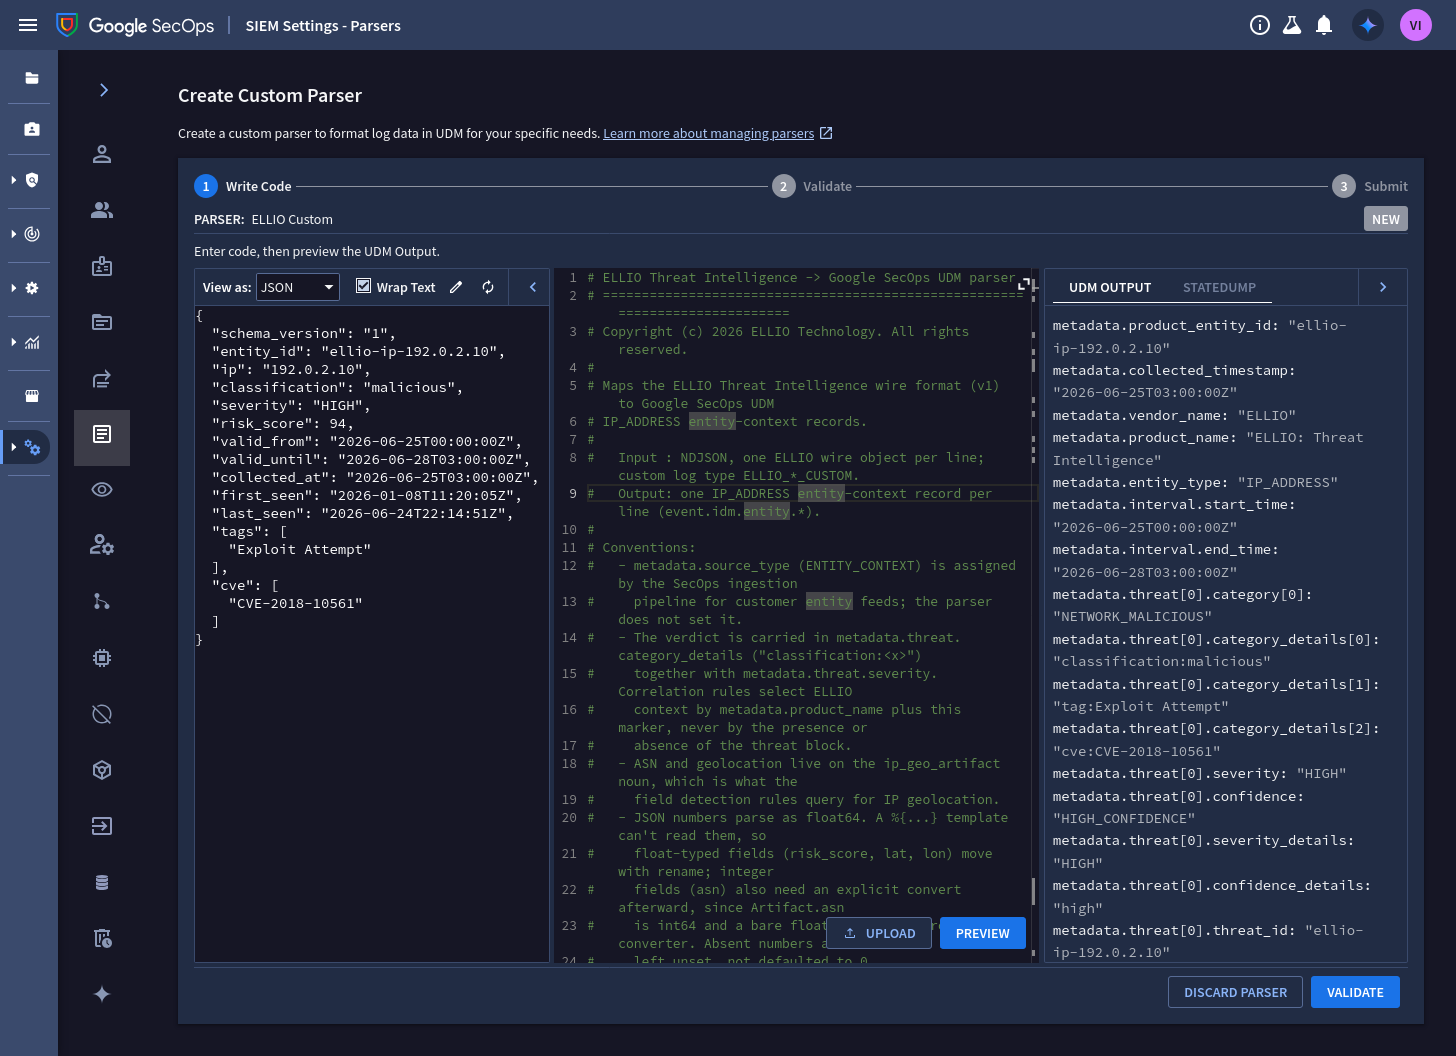The image size is (1456, 1056).
Task: Open the ingestion arrow-into-box settings icon
Action: (102, 826)
